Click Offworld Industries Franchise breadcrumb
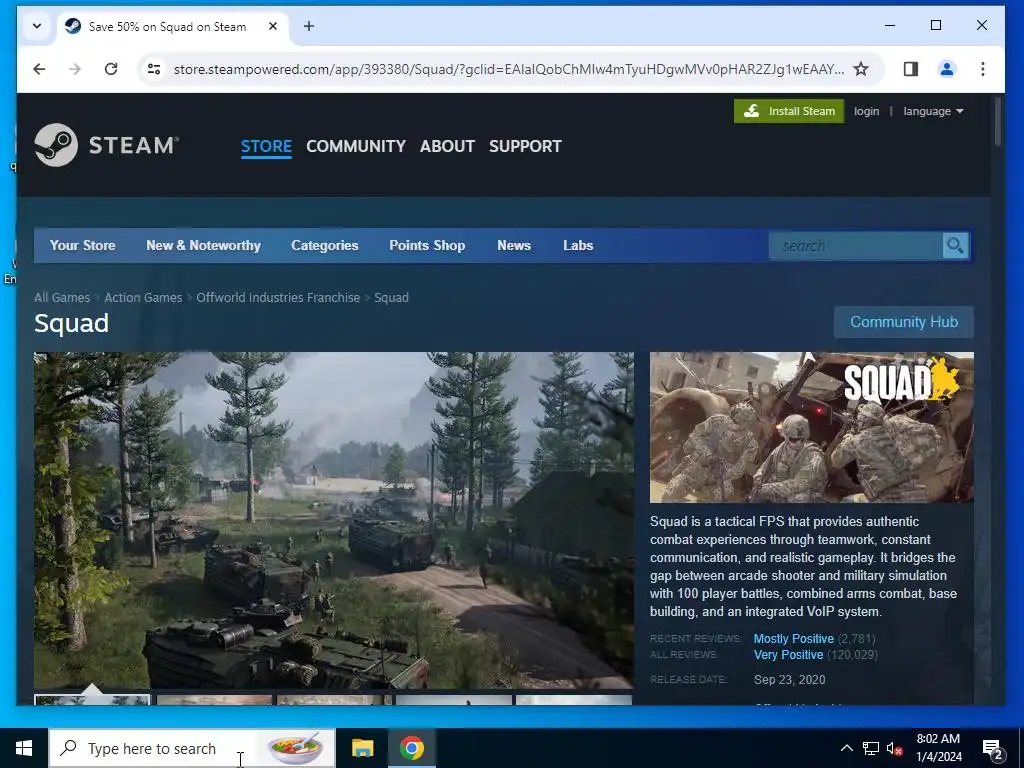The height and width of the screenshot is (768, 1024). tap(278, 297)
